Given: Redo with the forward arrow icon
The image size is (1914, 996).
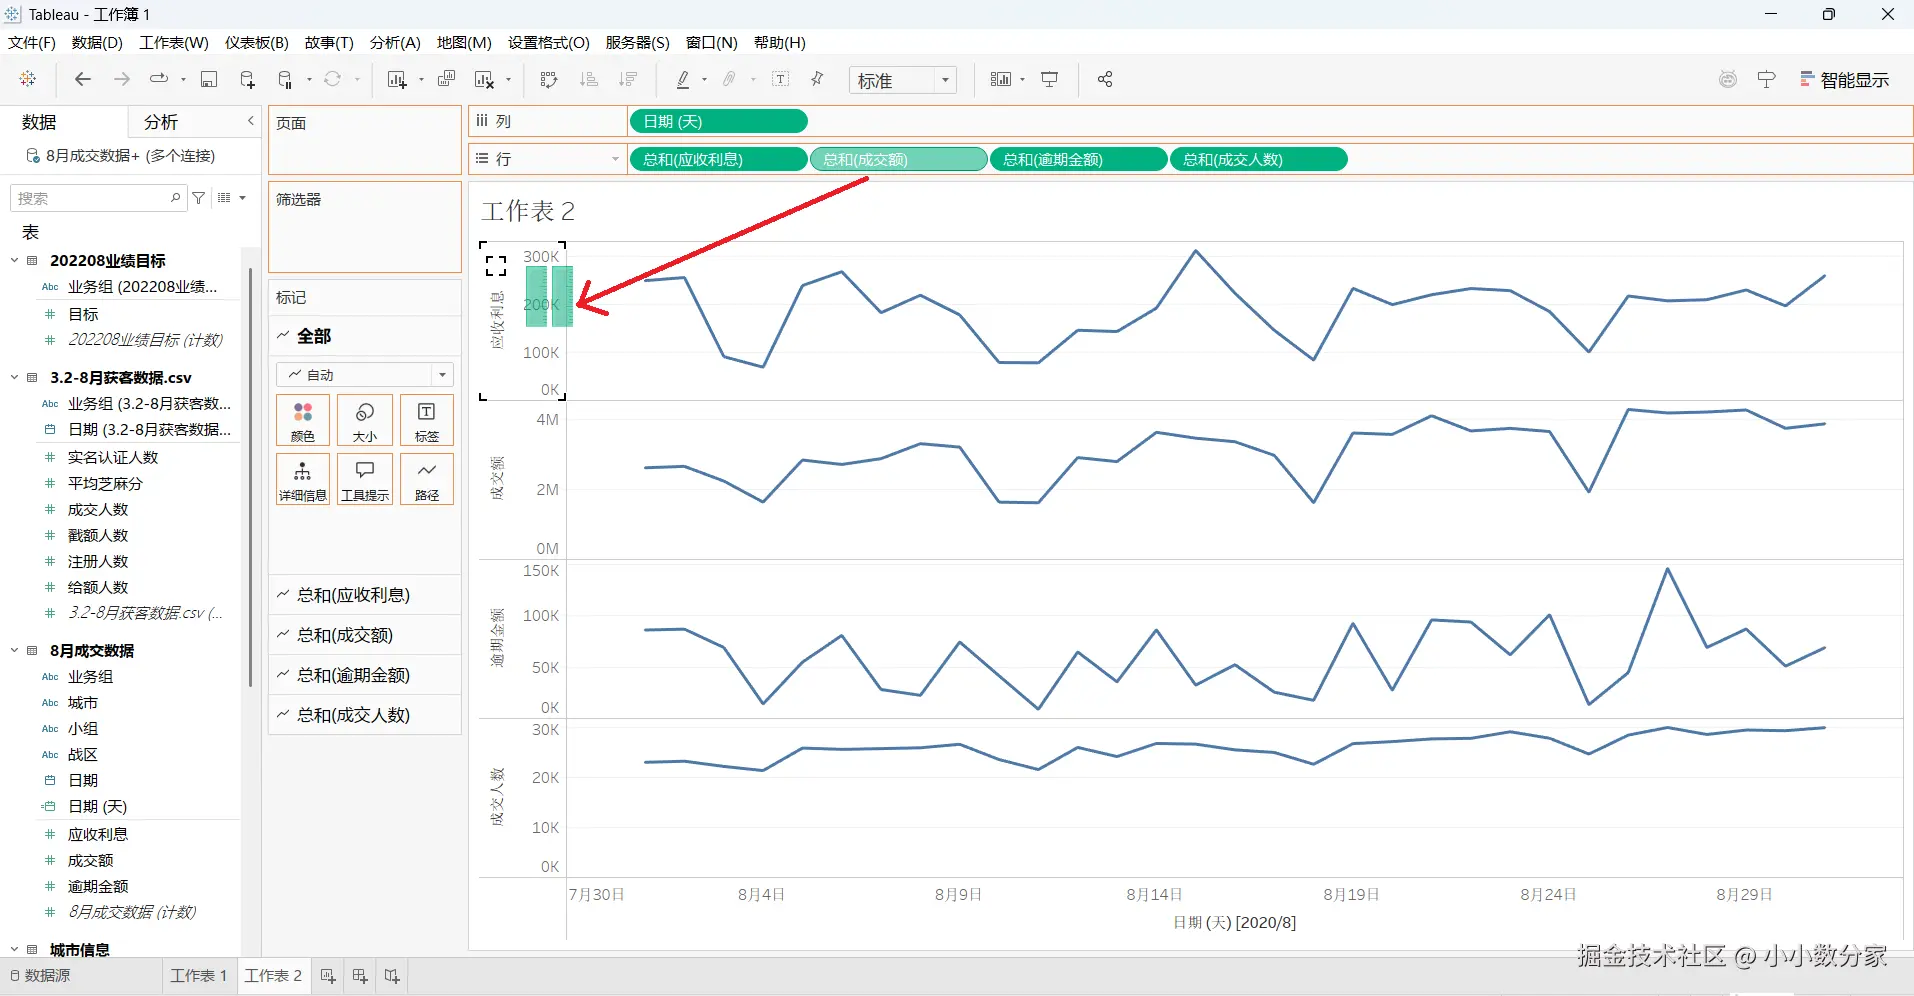Looking at the screenshot, I should [122, 79].
